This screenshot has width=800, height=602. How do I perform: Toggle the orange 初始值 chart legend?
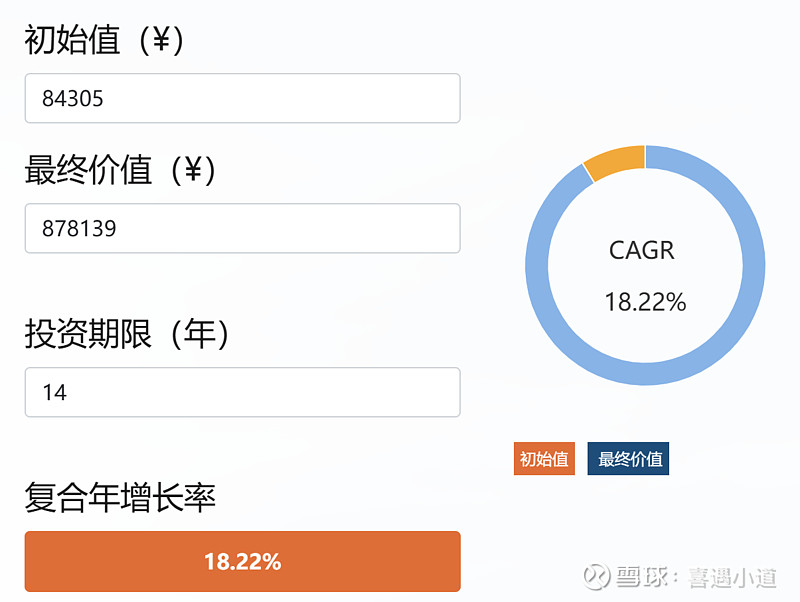pyautogui.click(x=544, y=459)
